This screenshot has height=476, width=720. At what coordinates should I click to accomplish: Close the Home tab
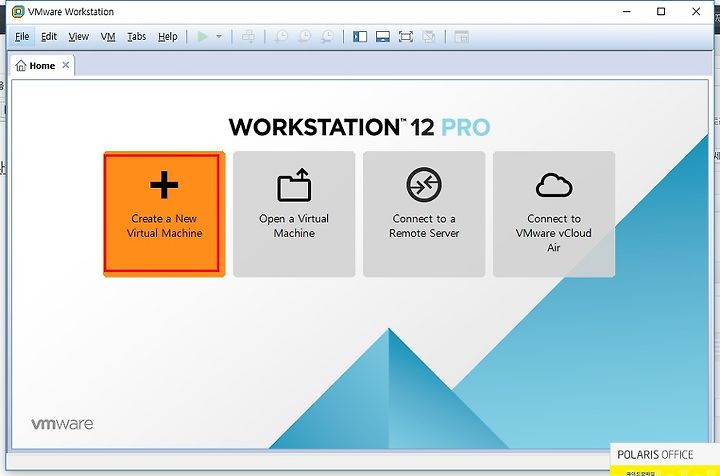coord(66,65)
